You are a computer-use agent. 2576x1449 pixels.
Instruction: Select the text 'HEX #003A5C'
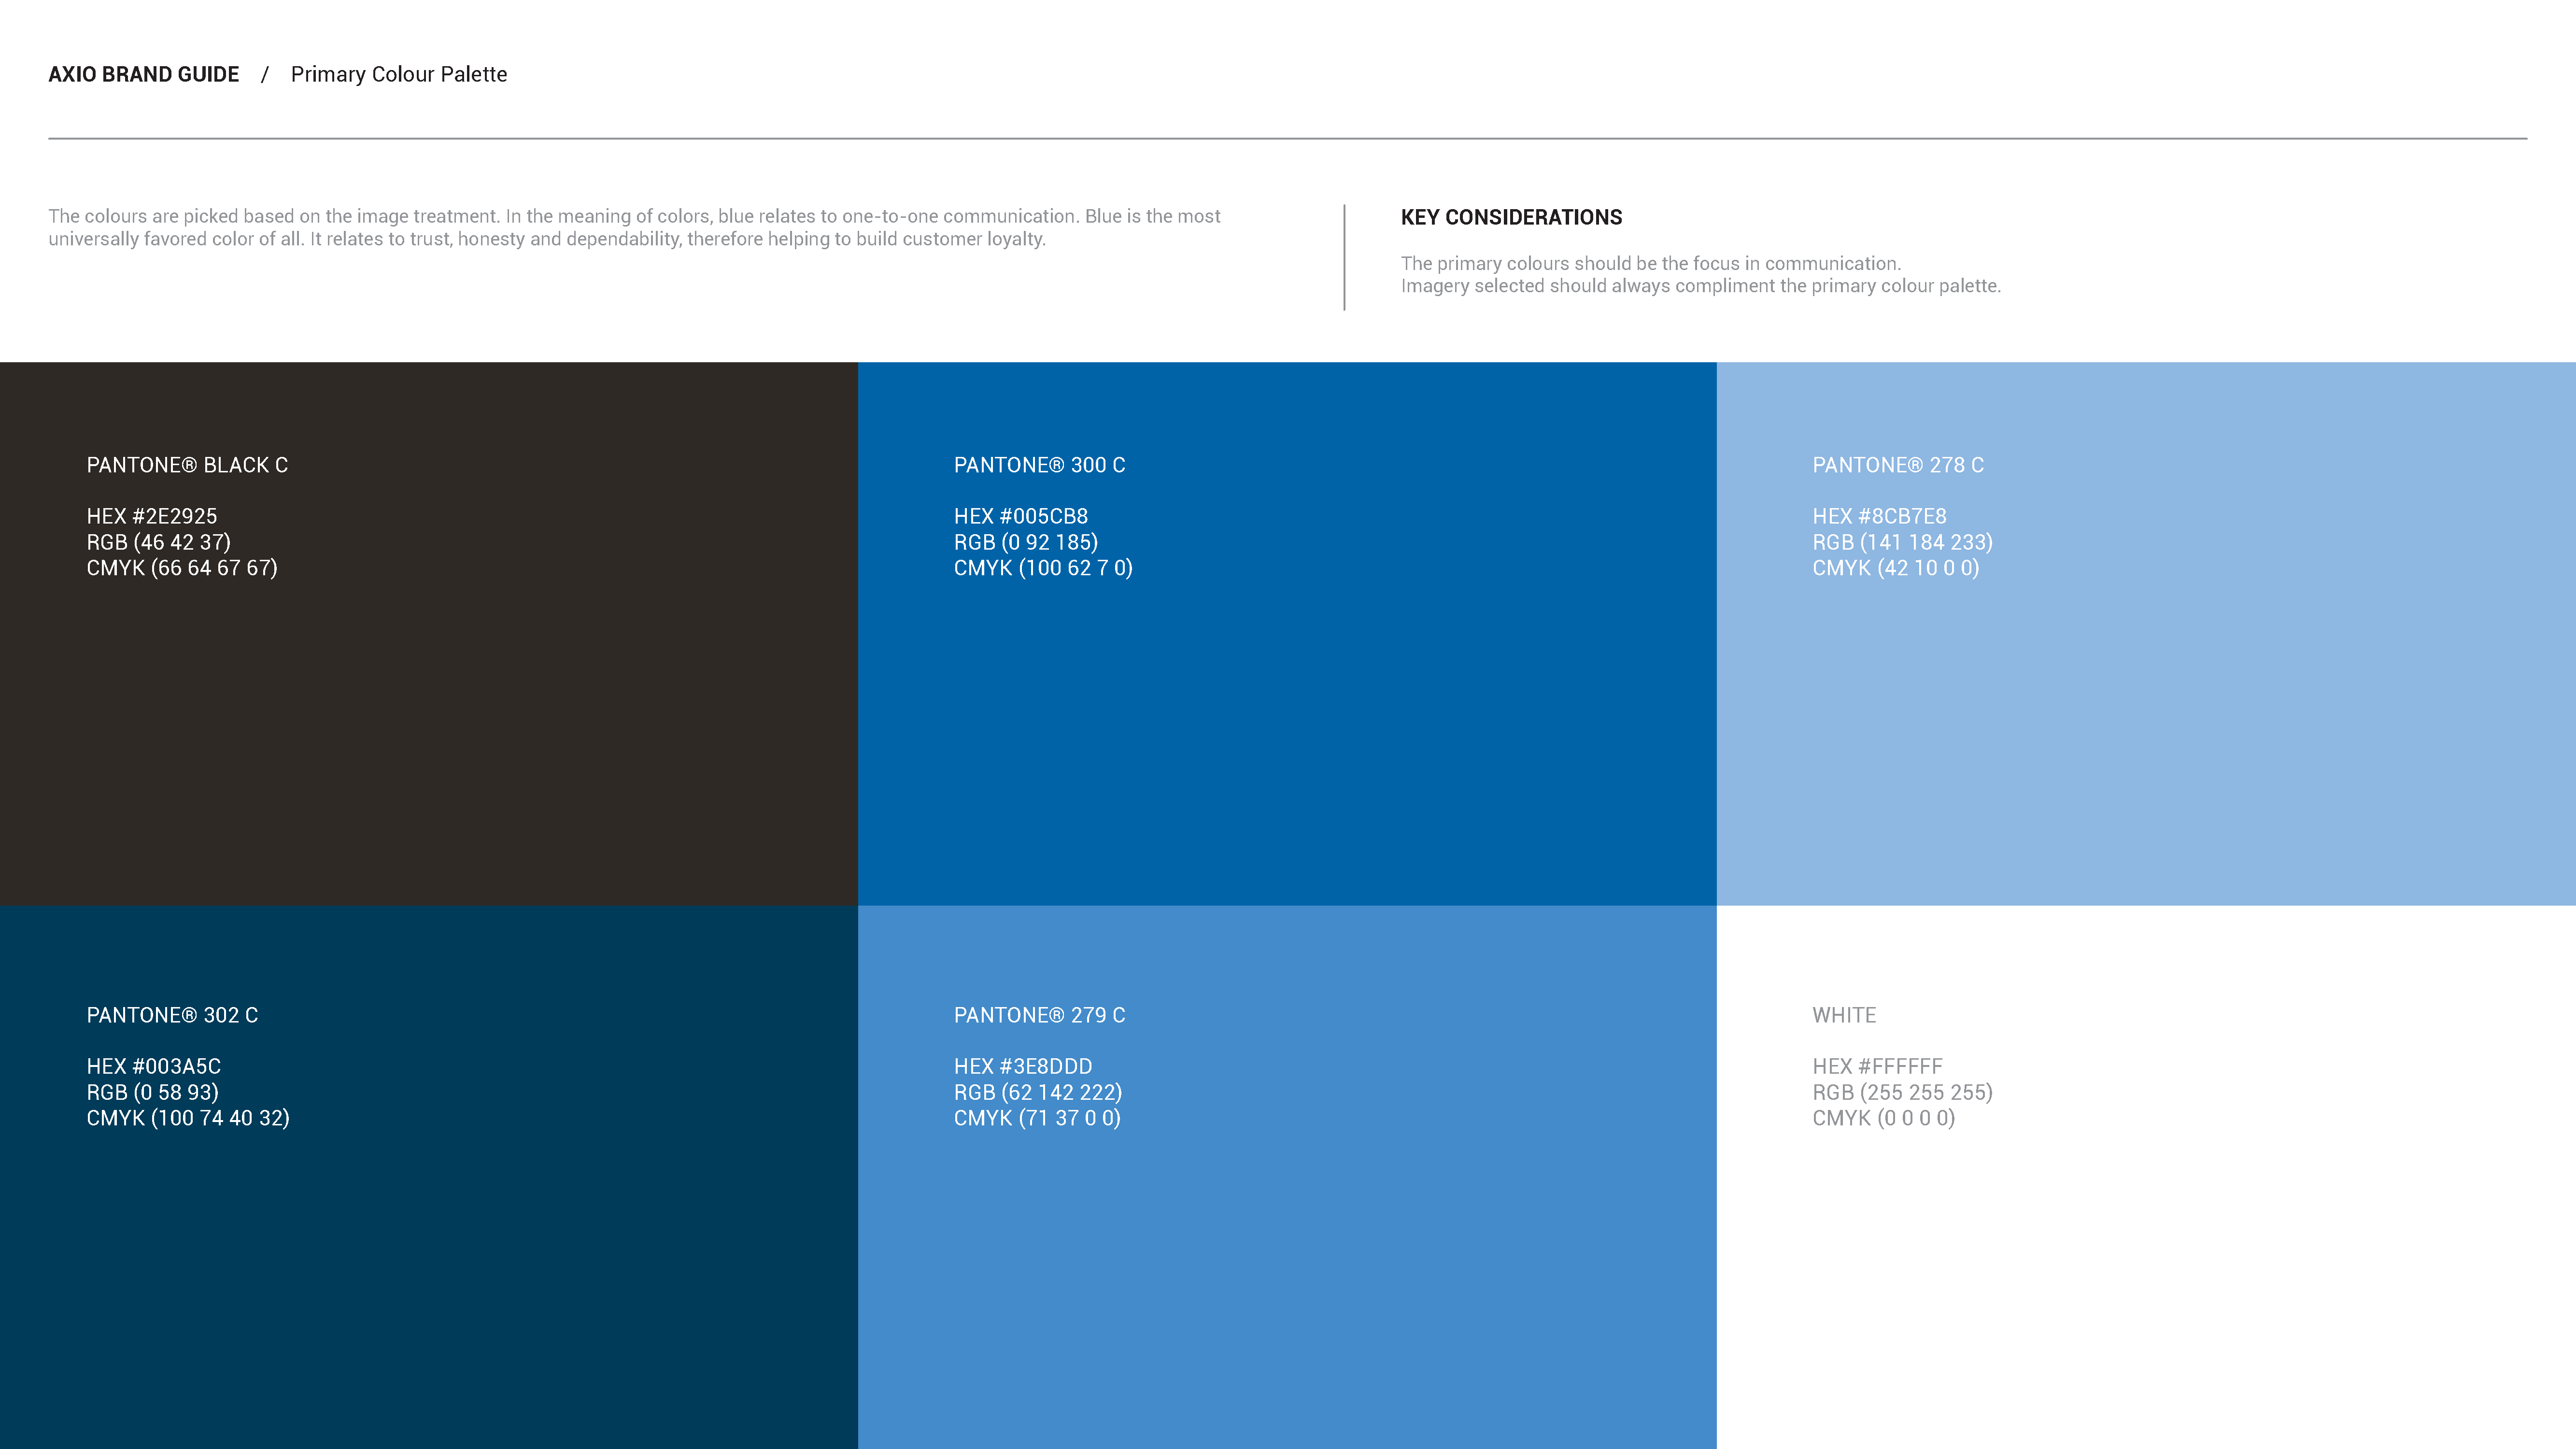pos(154,1066)
